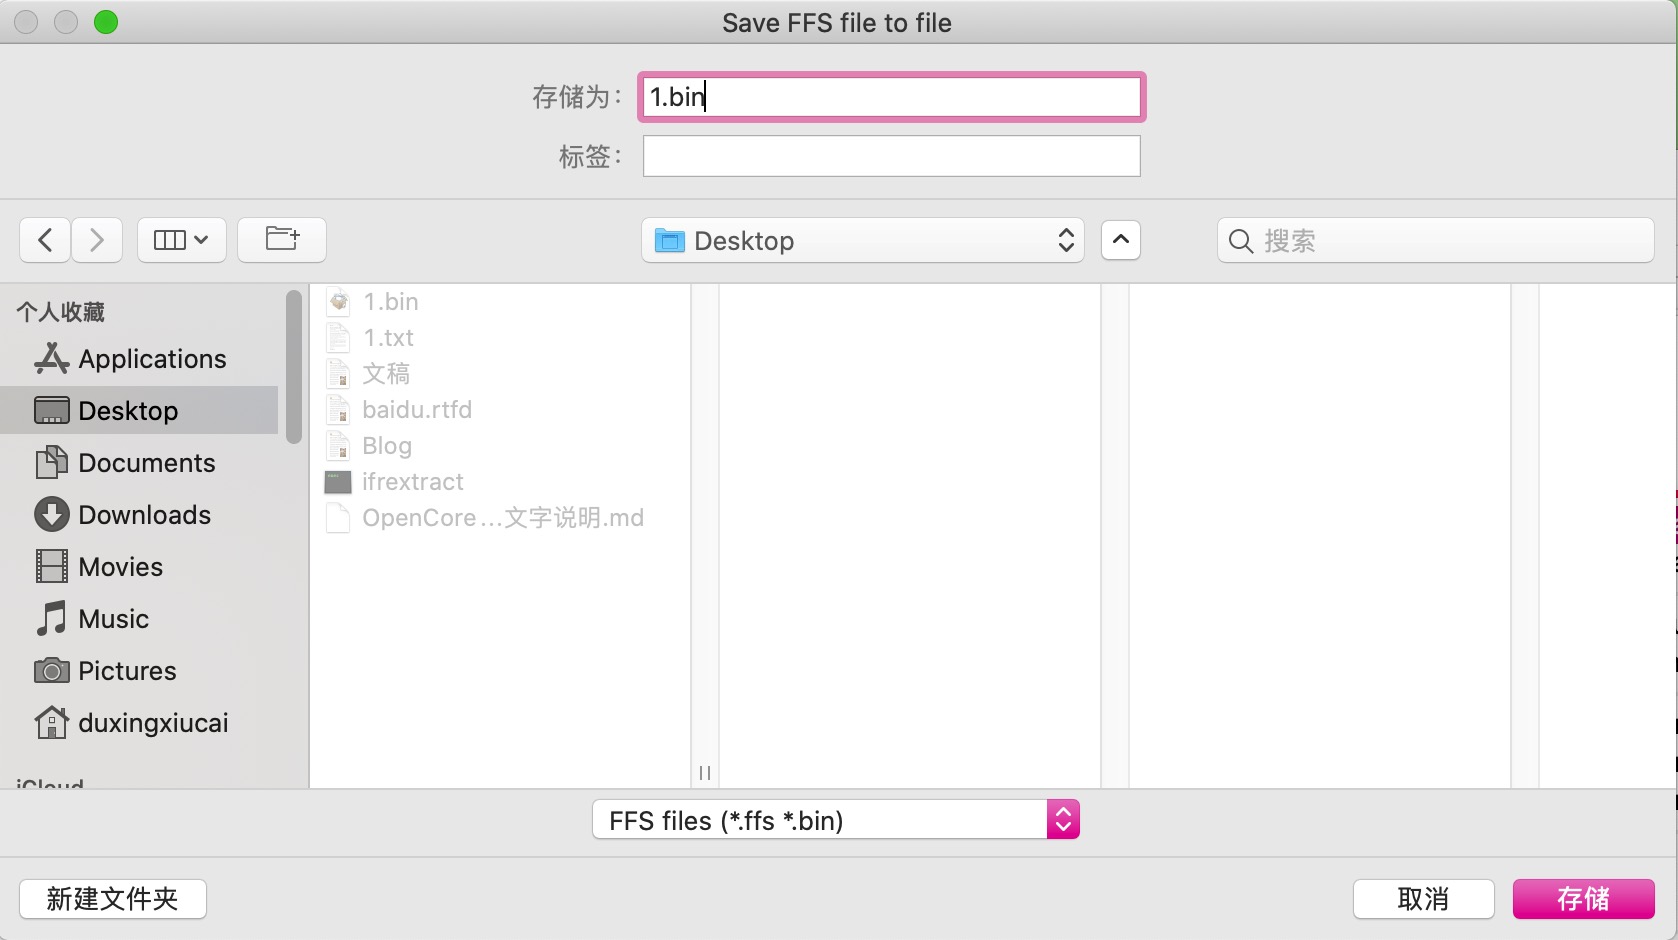Viewport: 1678px width, 940px height.
Task: Click the empty tags input field
Action: [x=891, y=156]
